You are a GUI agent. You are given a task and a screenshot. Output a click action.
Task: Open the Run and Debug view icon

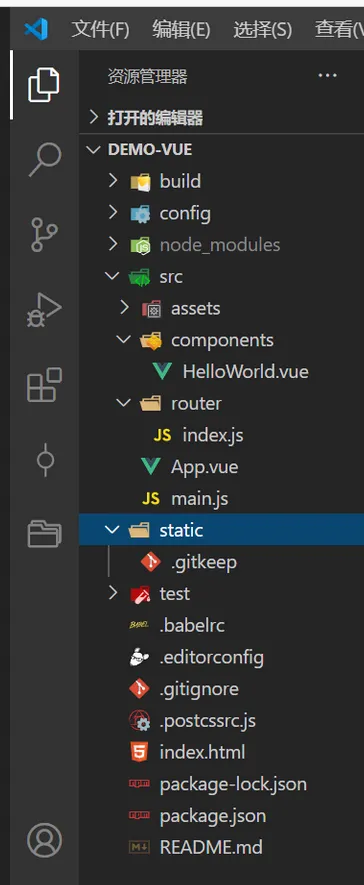[x=44, y=309]
